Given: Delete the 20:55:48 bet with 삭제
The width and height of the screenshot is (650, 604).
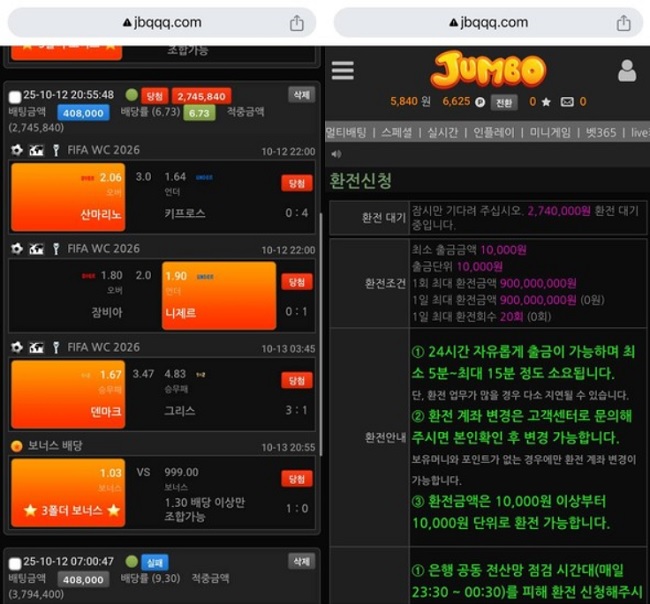Looking at the screenshot, I should click(x=301, y=95).
